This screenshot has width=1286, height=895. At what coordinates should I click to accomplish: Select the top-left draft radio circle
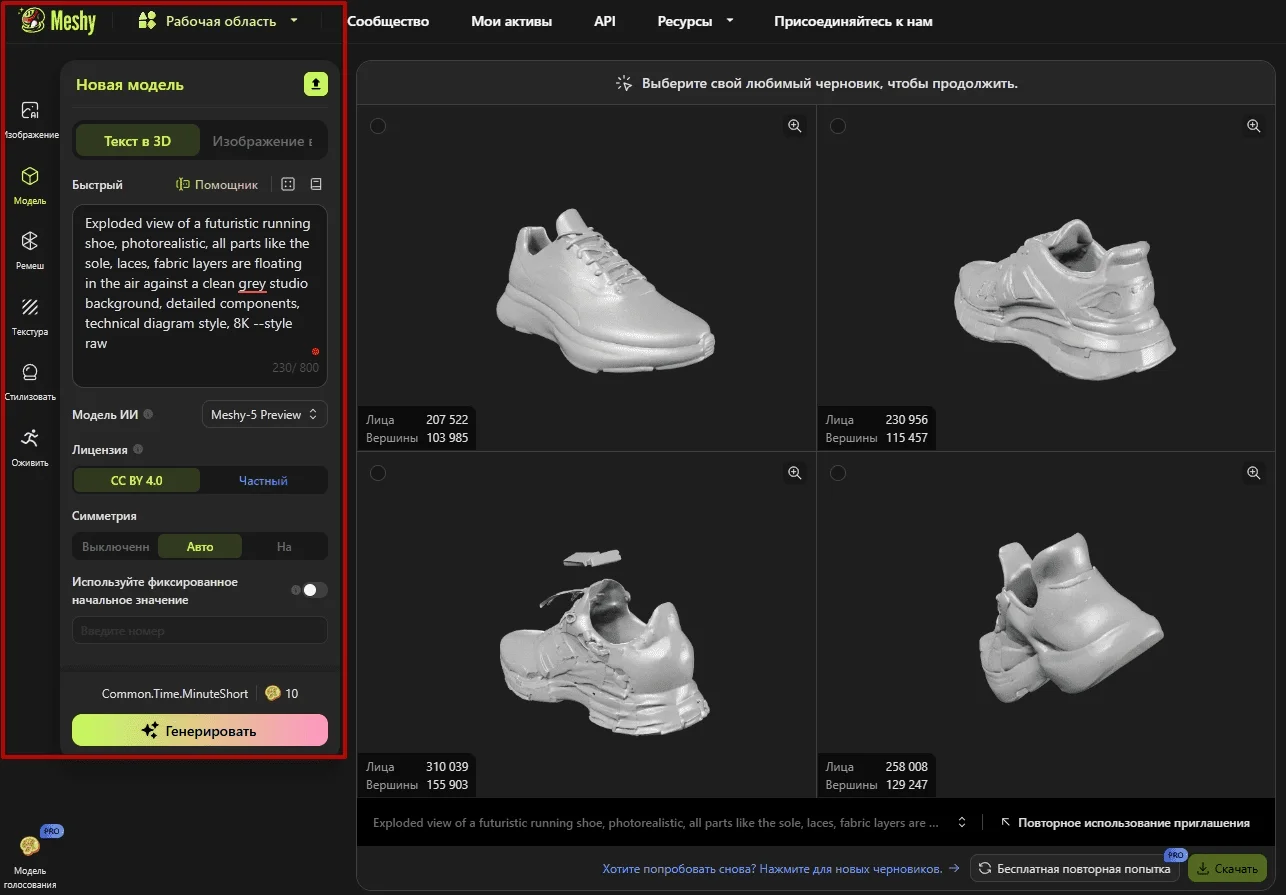pyautogui.click(x=378, y=126)
